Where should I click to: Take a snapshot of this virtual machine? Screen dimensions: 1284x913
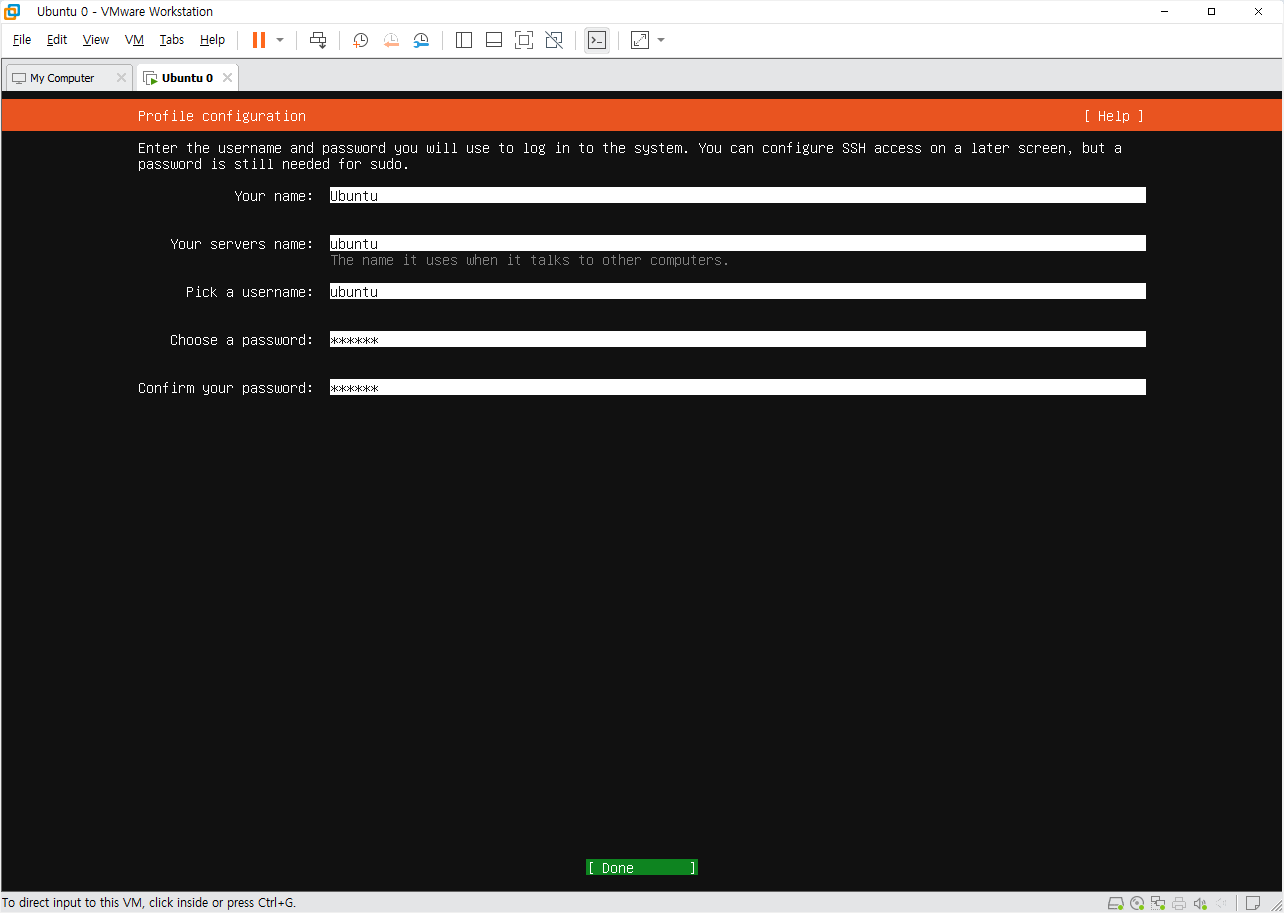(x=361, y=40)
